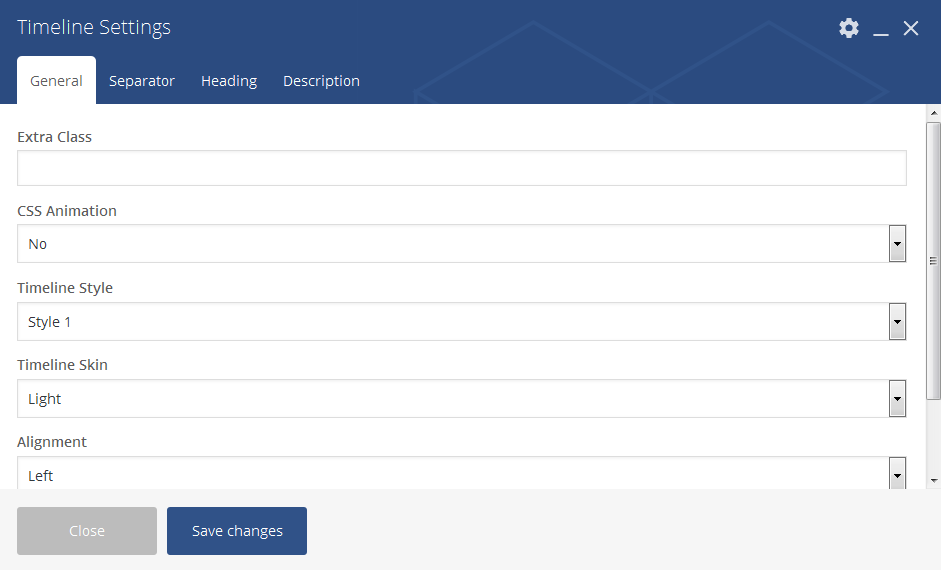Viewport: 941px width, 570px height.
Task: Go to the Description tab
Action: tap(321, 81)
